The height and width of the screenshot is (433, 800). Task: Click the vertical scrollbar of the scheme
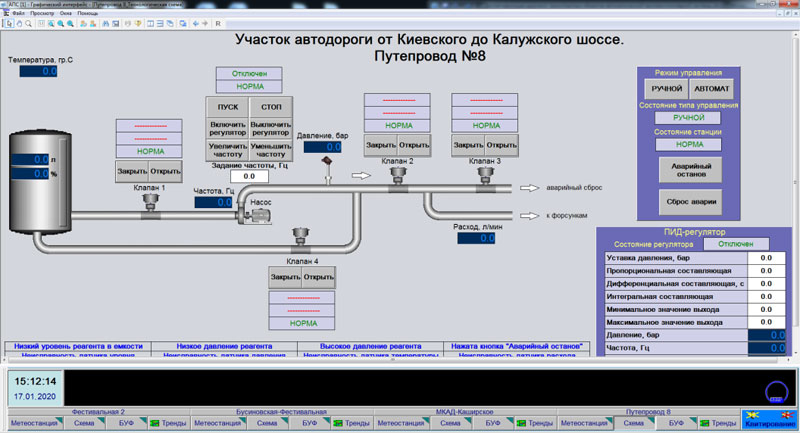click(796, 194)
